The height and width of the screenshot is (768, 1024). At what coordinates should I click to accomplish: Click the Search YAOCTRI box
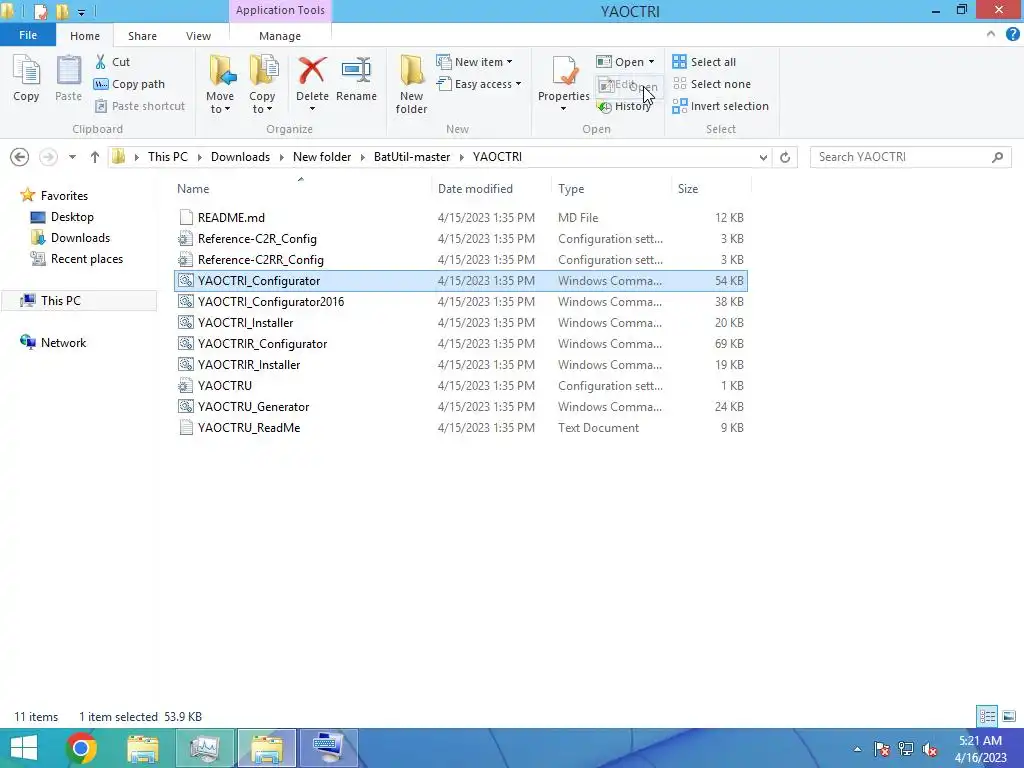[910, 157]
